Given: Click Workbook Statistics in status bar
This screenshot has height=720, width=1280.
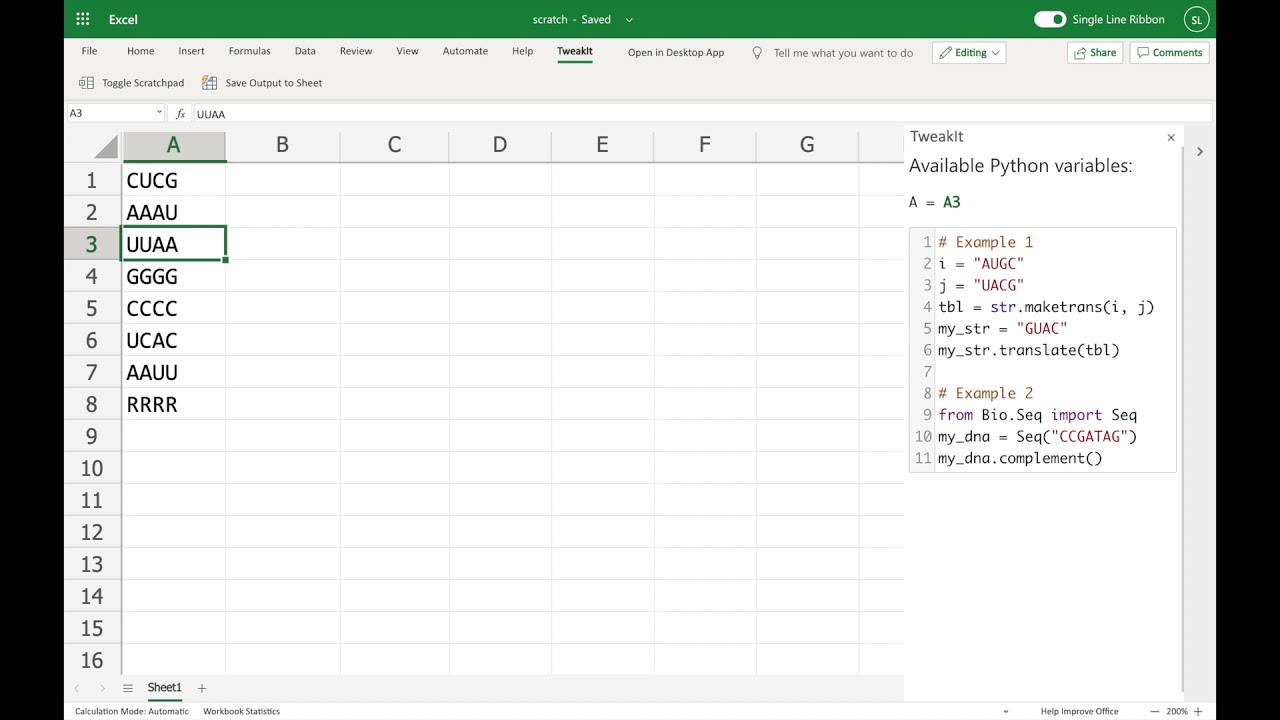Looking at the screenshot, I should 241,711.
